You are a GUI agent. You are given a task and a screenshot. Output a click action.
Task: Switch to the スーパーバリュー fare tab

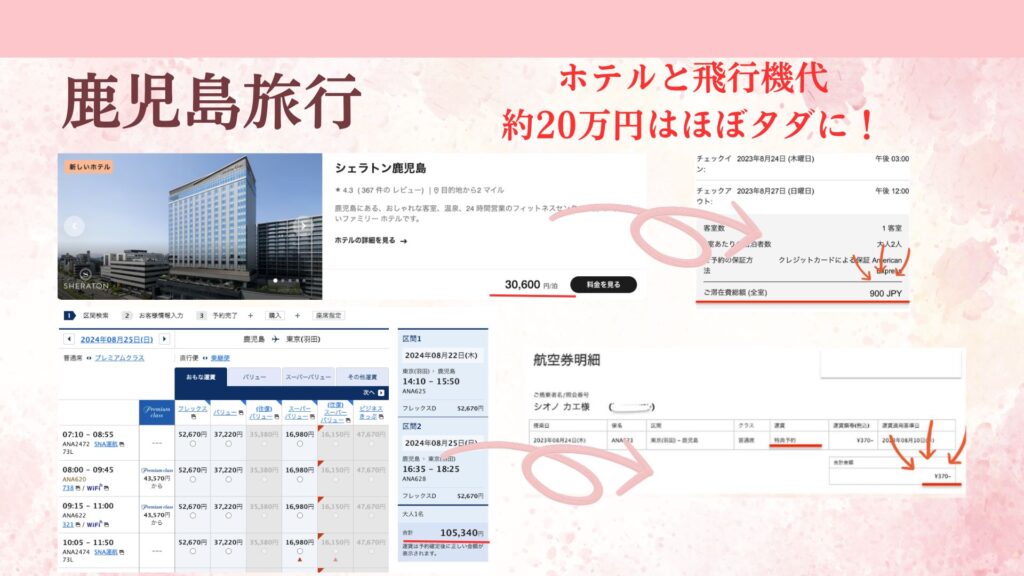(x=308, y=377)
